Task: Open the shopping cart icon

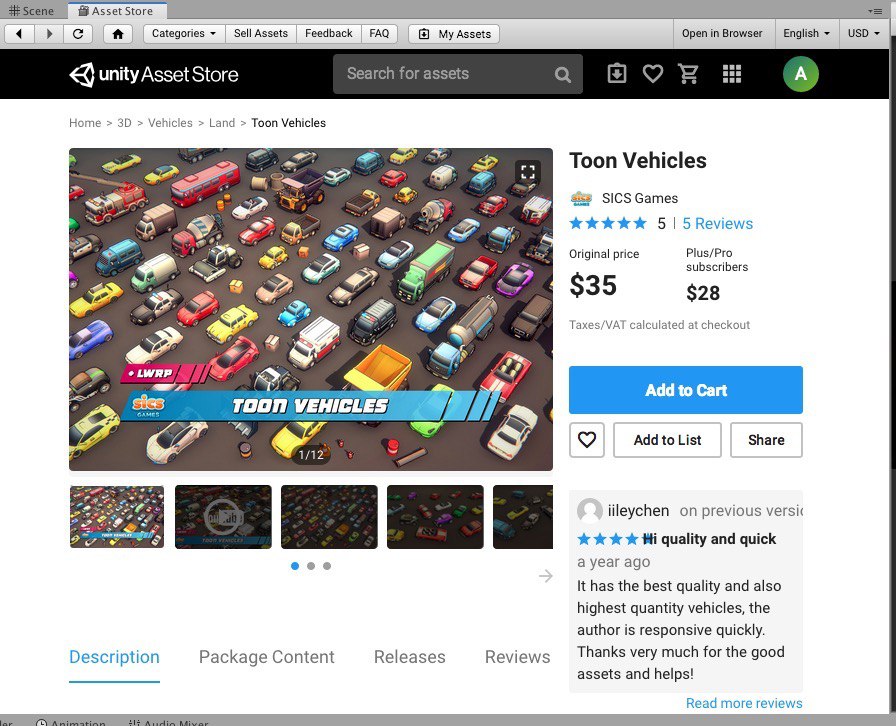Action: (689, 74)
